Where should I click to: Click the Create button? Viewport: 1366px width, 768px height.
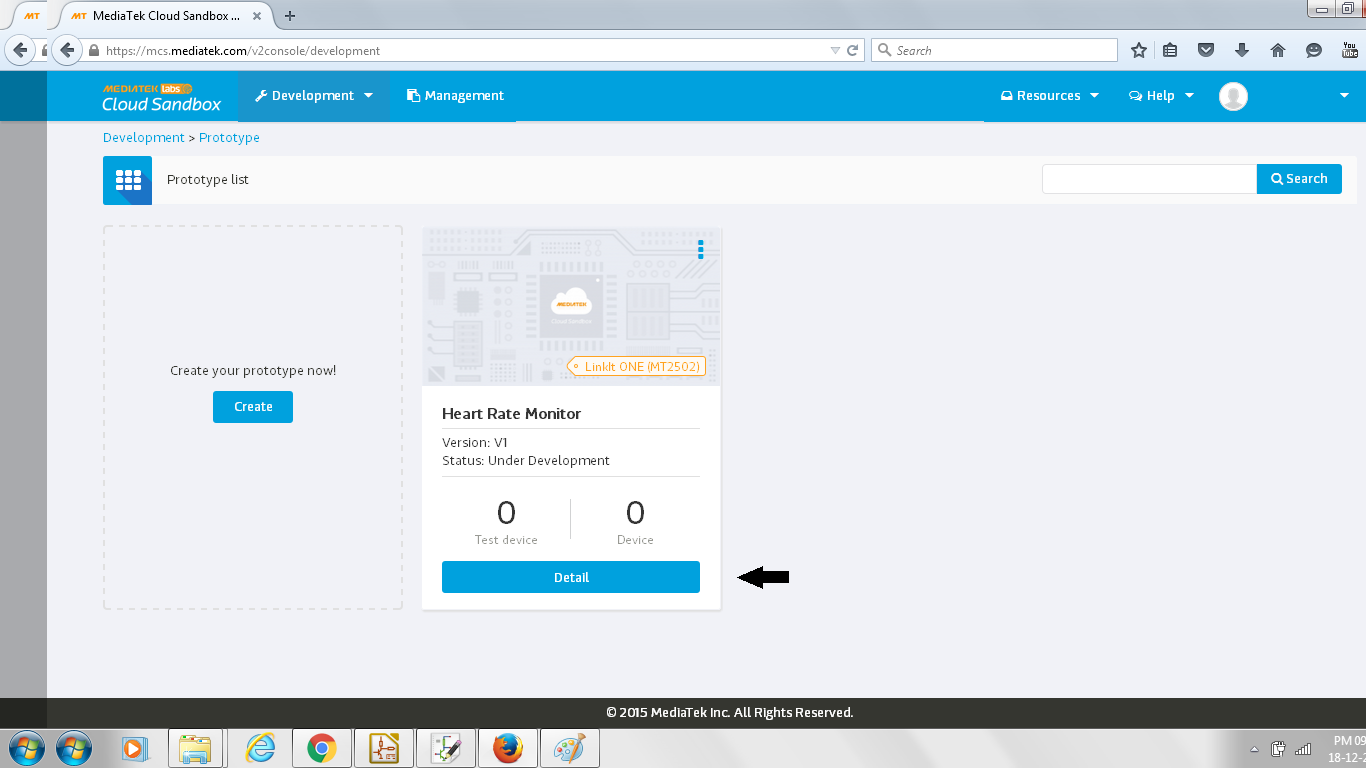[x=253, y=407]
